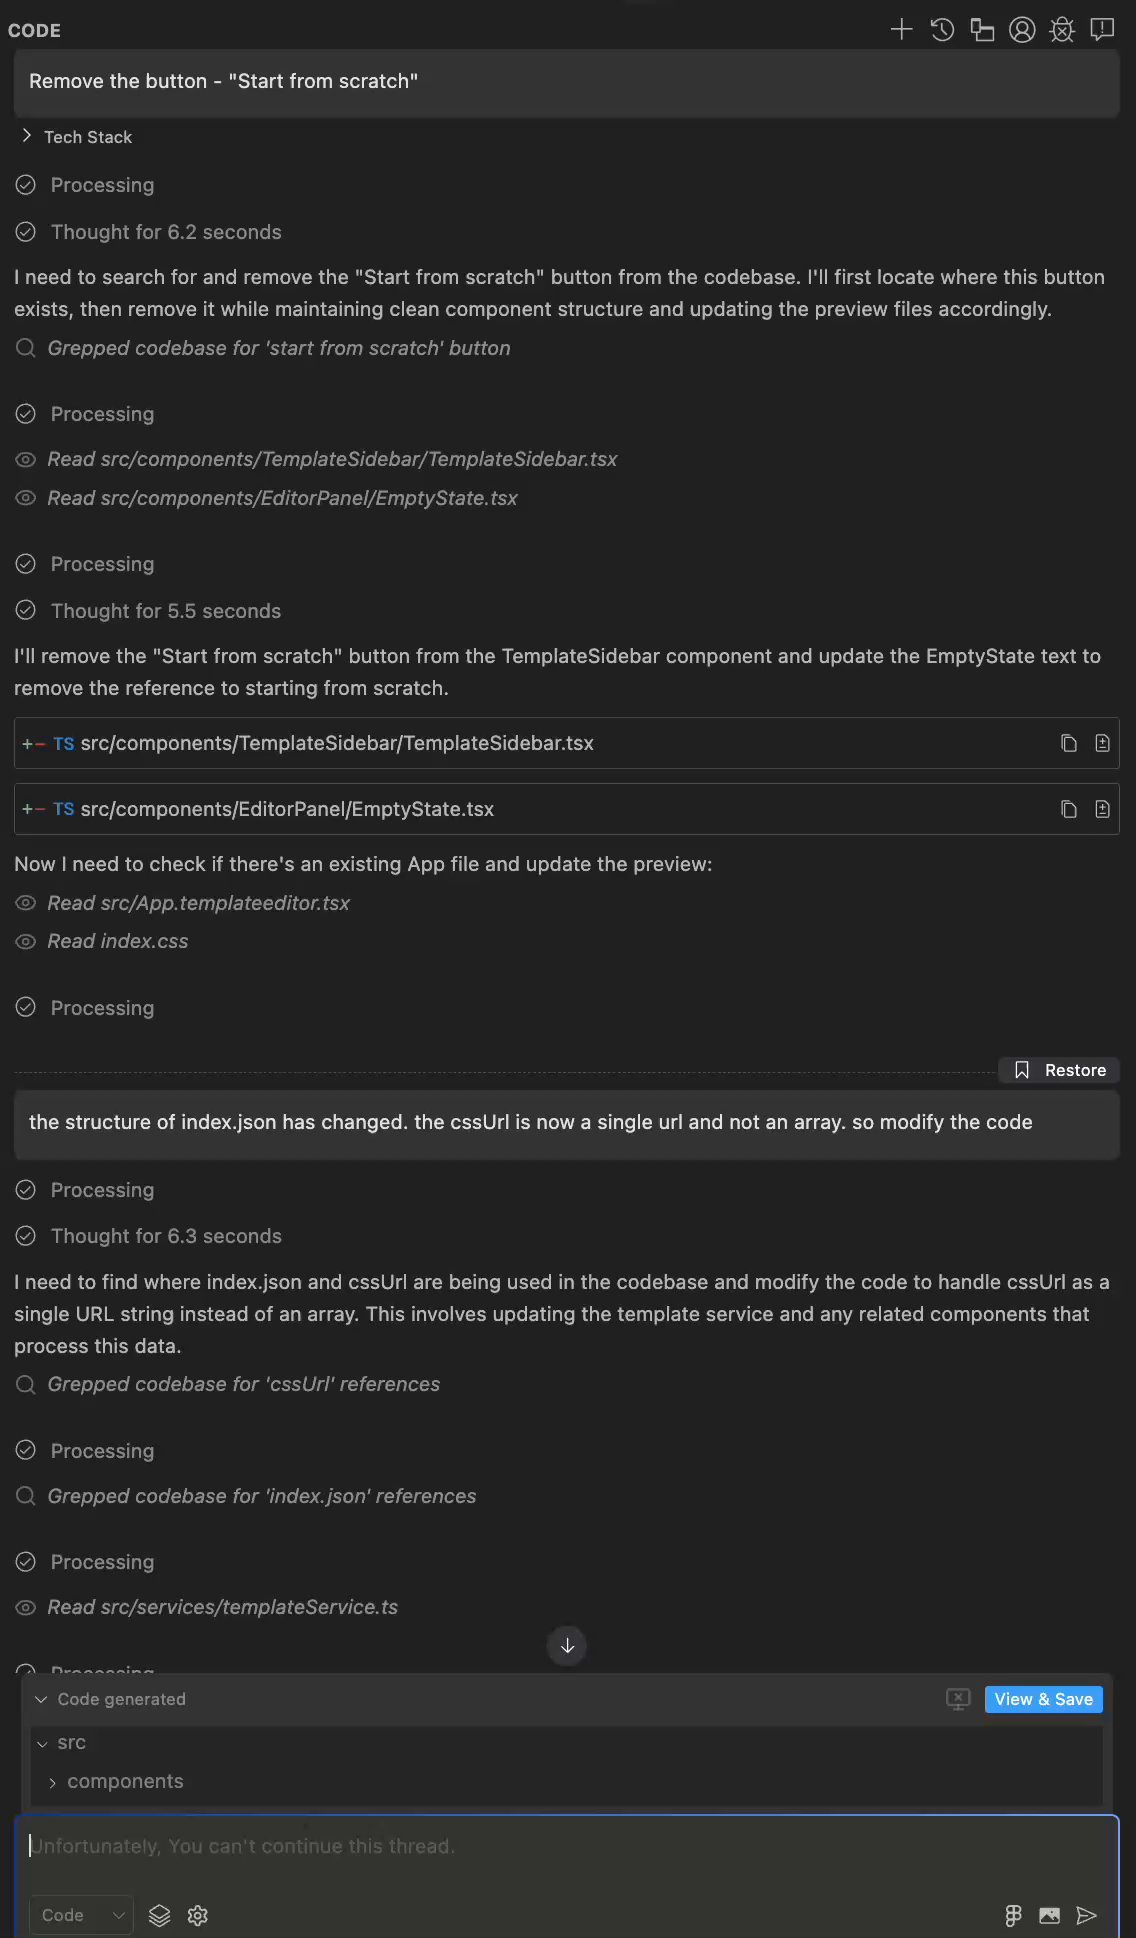1136x1938 pixels.
Task: Click the Figma import icon
Action: pos(1013,1915)
